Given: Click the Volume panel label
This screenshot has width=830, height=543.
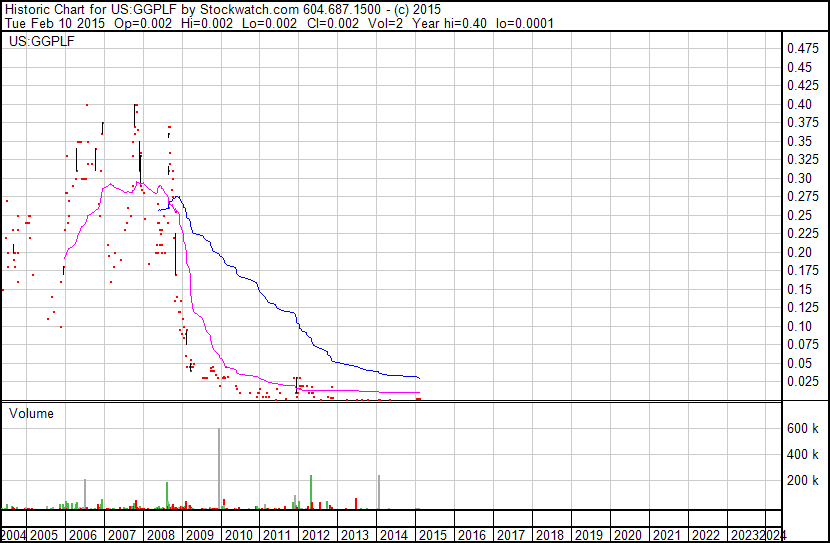Looking at the screenshot, I should pyautogui.click(x=31, y=413).
